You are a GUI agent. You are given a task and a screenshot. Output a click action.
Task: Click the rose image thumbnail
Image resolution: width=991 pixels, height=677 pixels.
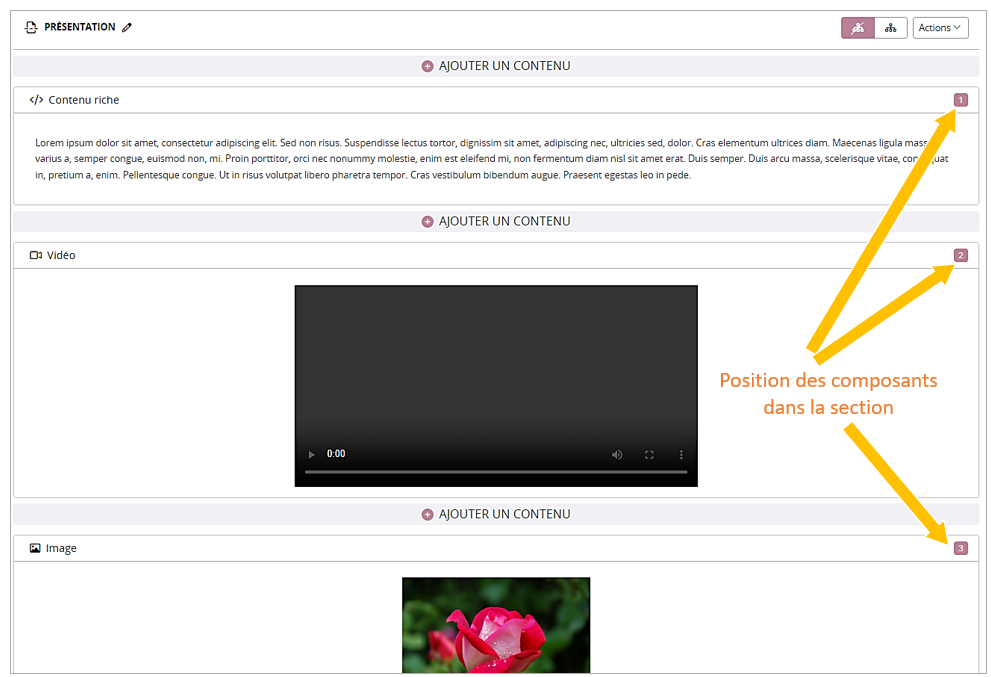click(x=496, y=625)
